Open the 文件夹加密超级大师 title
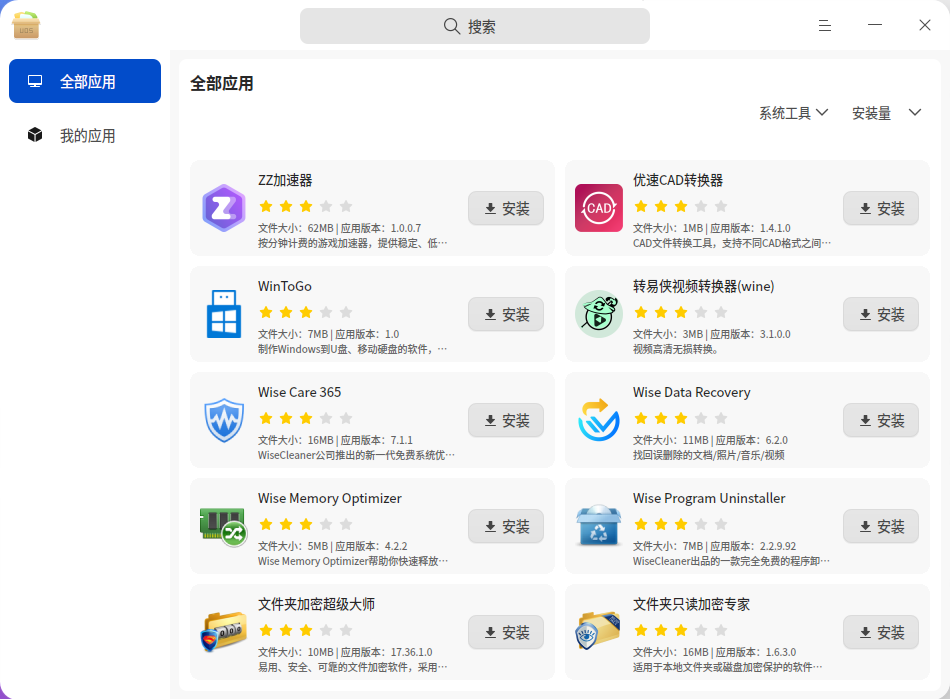 point(316,604)
